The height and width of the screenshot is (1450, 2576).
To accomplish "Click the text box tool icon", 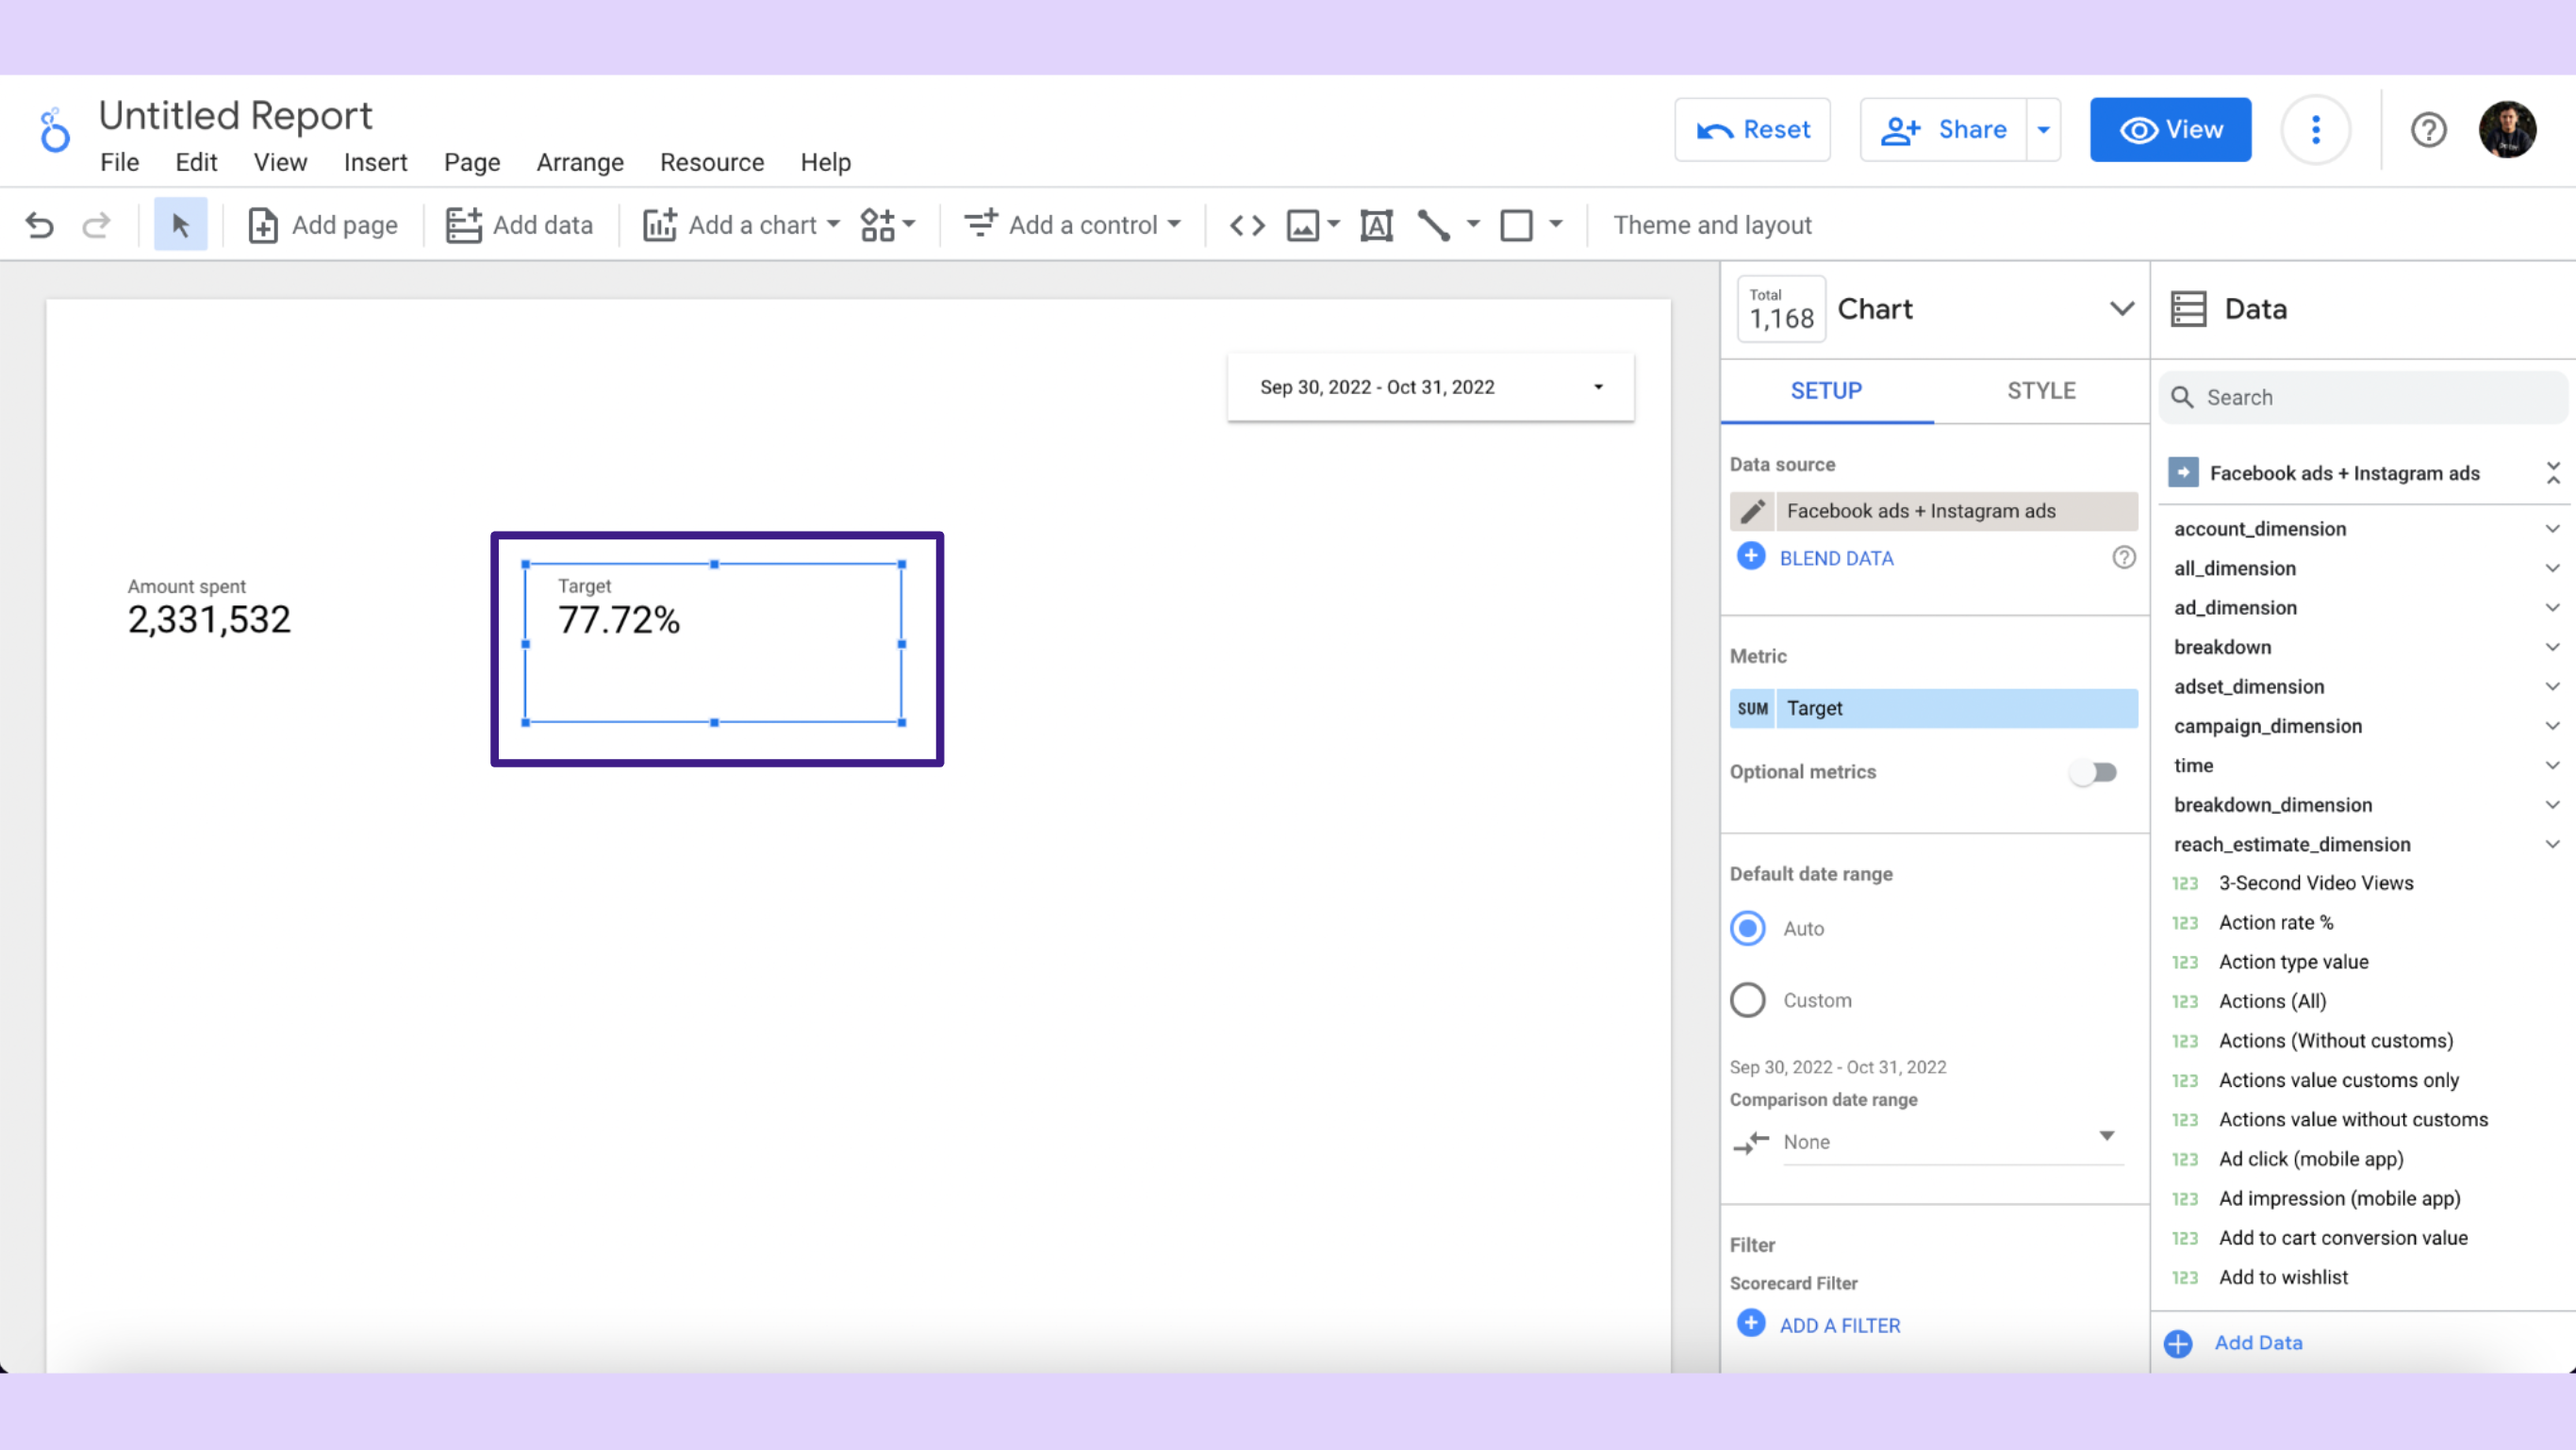I will click(1376, 225).
